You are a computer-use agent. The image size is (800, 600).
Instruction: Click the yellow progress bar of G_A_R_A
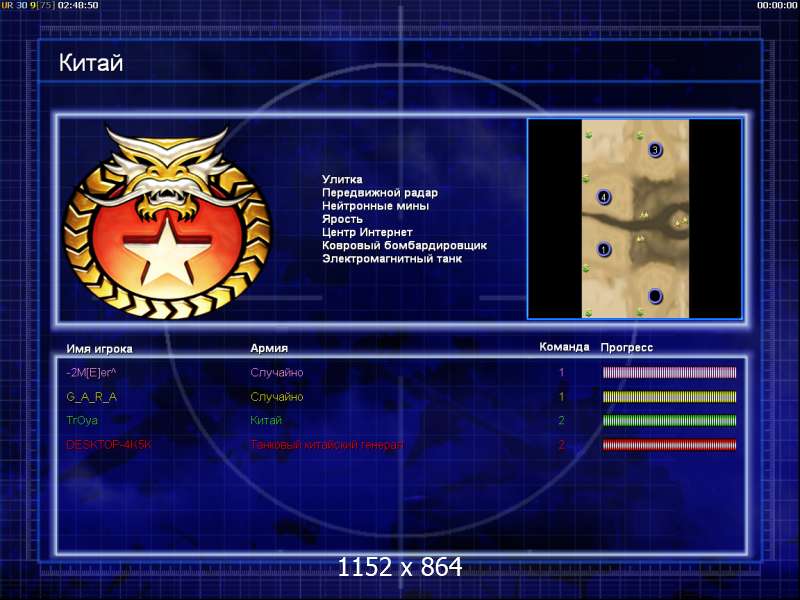tap(669, 397)
